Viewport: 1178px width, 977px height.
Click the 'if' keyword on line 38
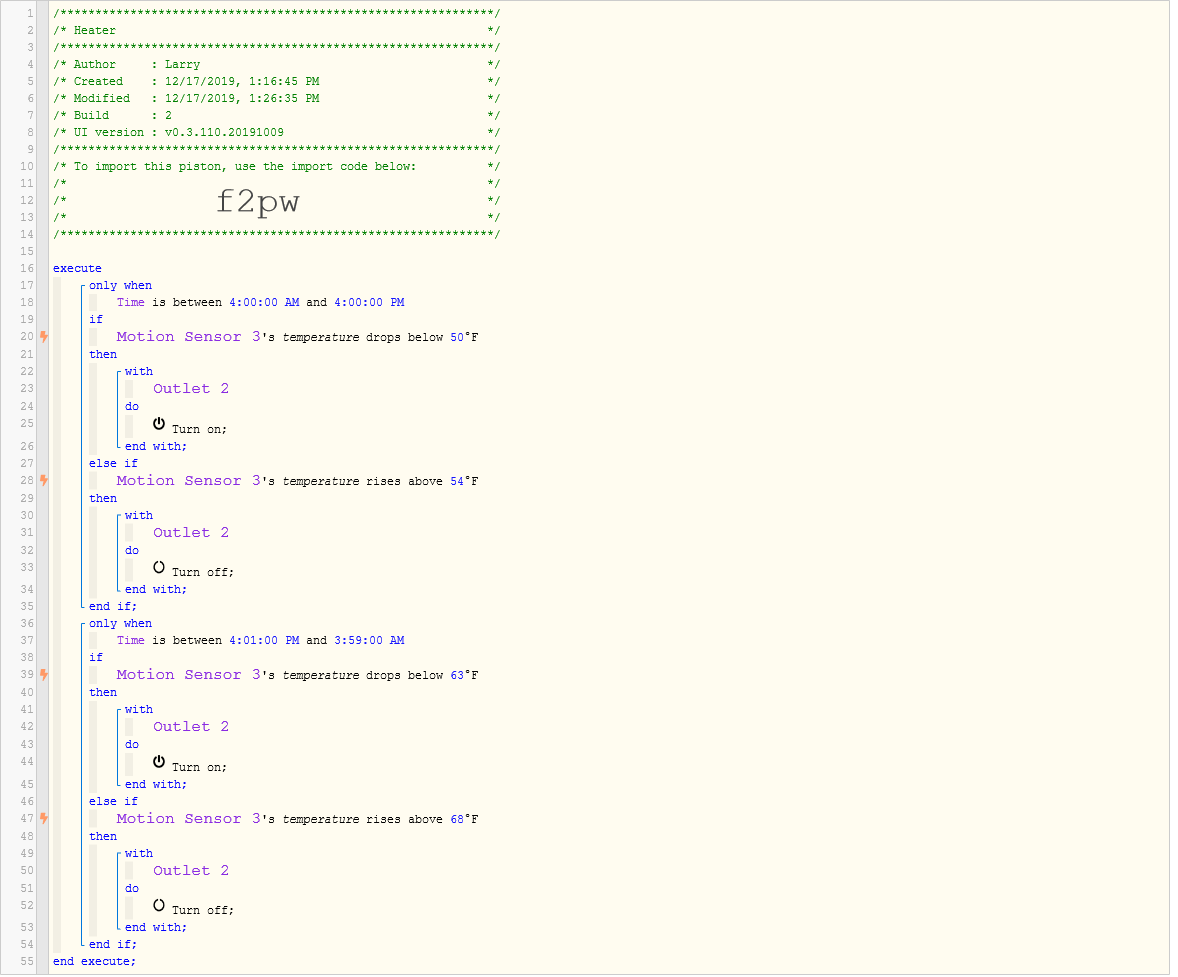tap(96, 658)
